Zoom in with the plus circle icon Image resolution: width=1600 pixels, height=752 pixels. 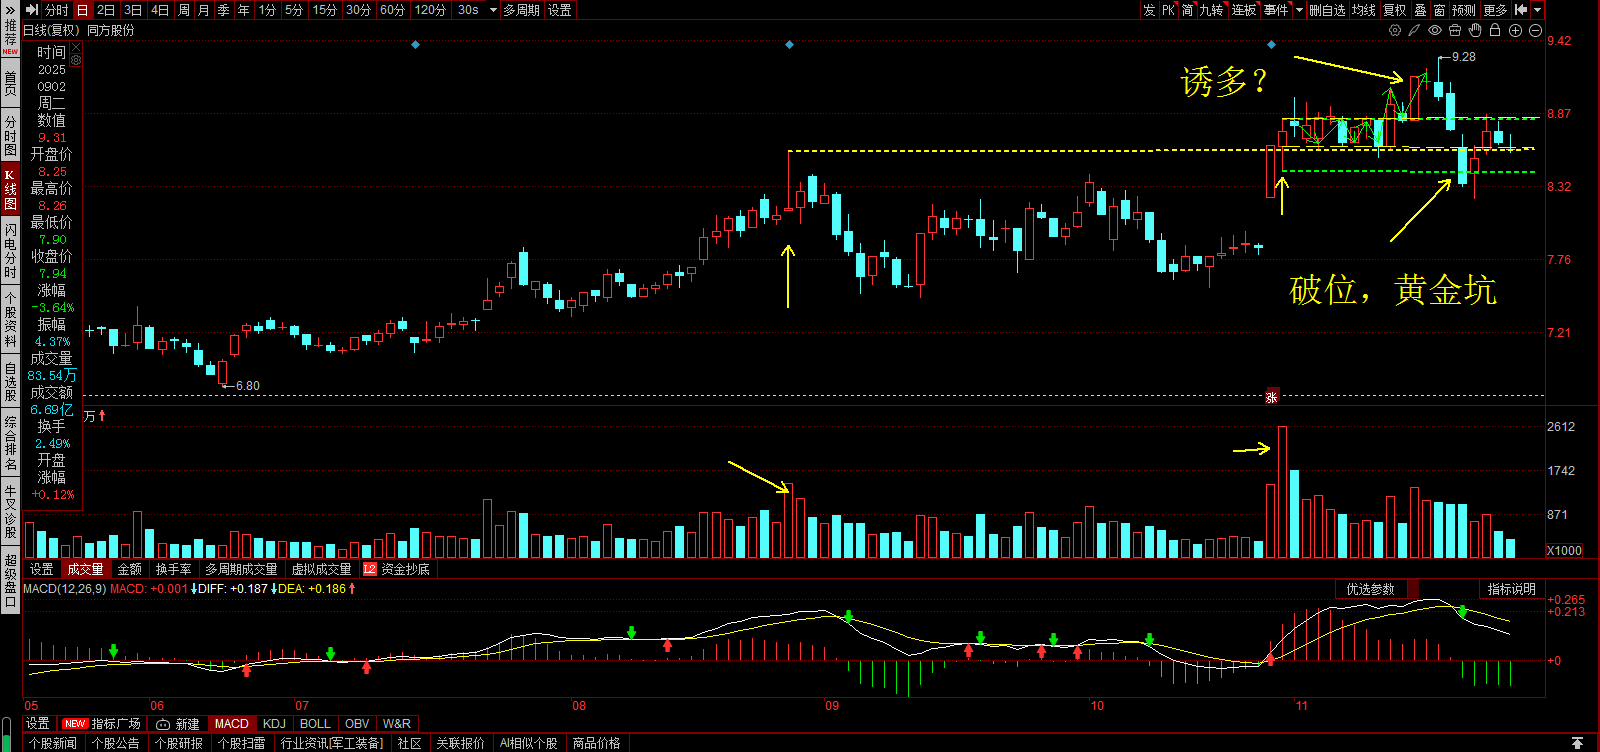[x=1515, y=30]
